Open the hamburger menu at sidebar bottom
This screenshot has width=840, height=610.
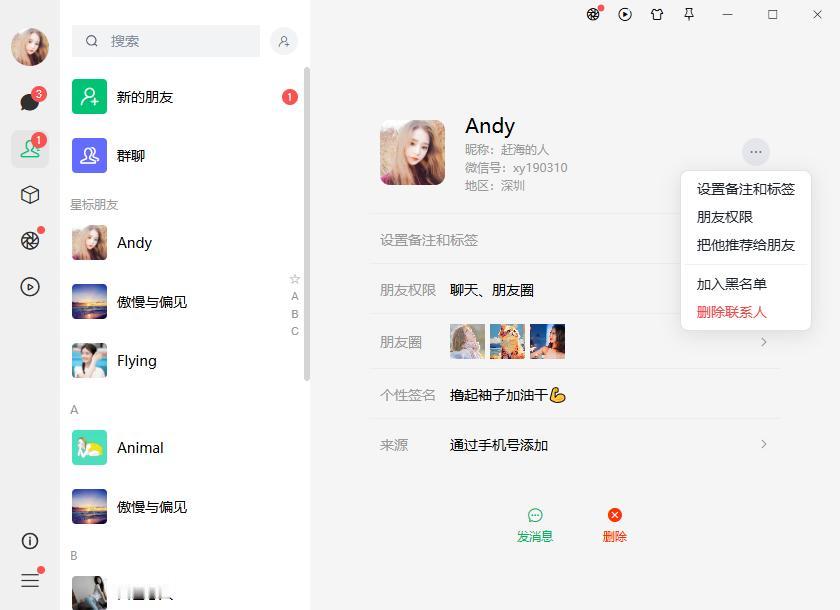point(30,580)
